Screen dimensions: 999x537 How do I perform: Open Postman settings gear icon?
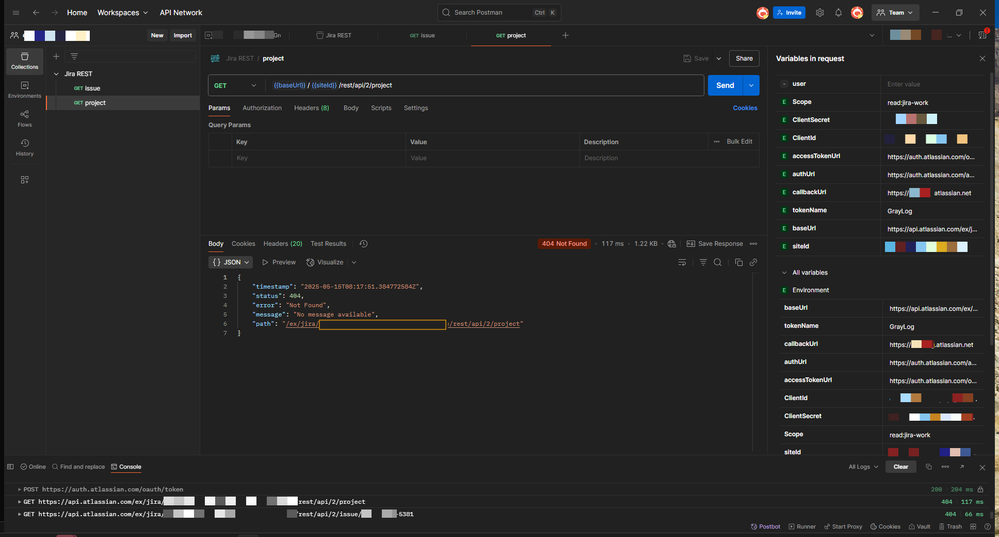820,13
